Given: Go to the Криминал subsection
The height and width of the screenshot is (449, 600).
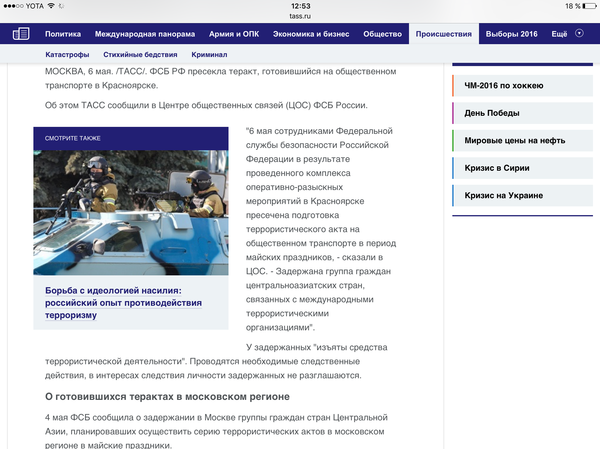Looking at the screenshot, I should pos(209,55).
